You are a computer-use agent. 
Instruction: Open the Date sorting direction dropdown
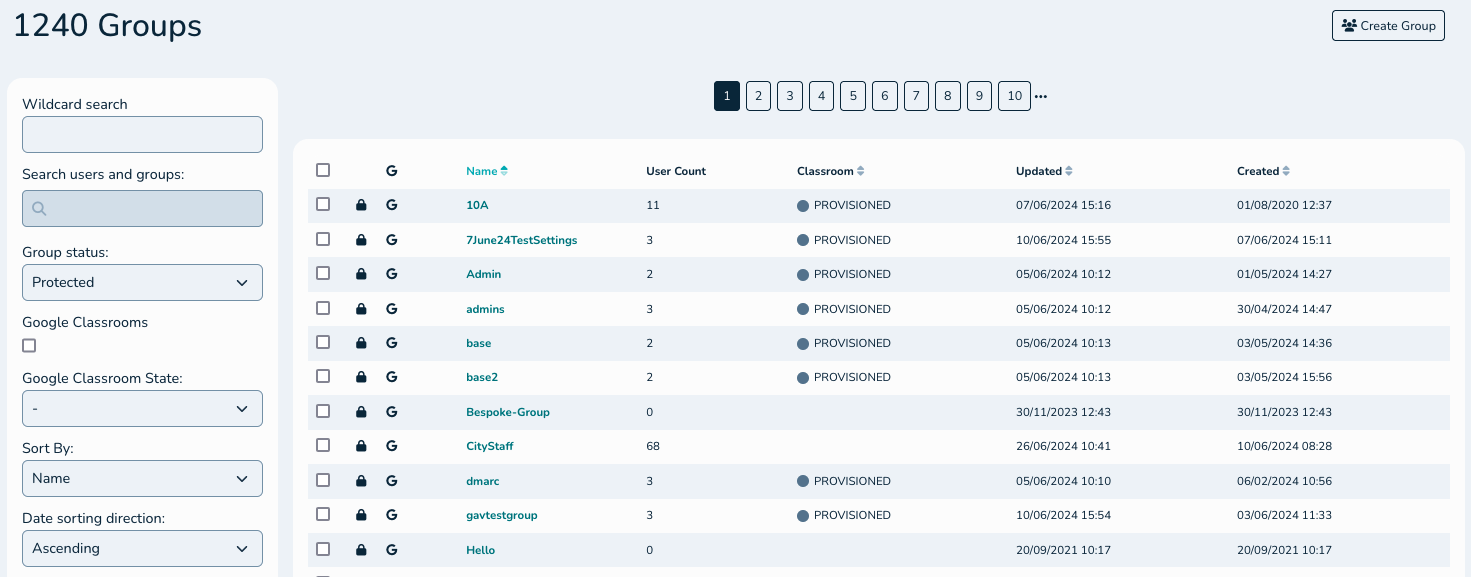pyautogui.click(x=142, y=549)
